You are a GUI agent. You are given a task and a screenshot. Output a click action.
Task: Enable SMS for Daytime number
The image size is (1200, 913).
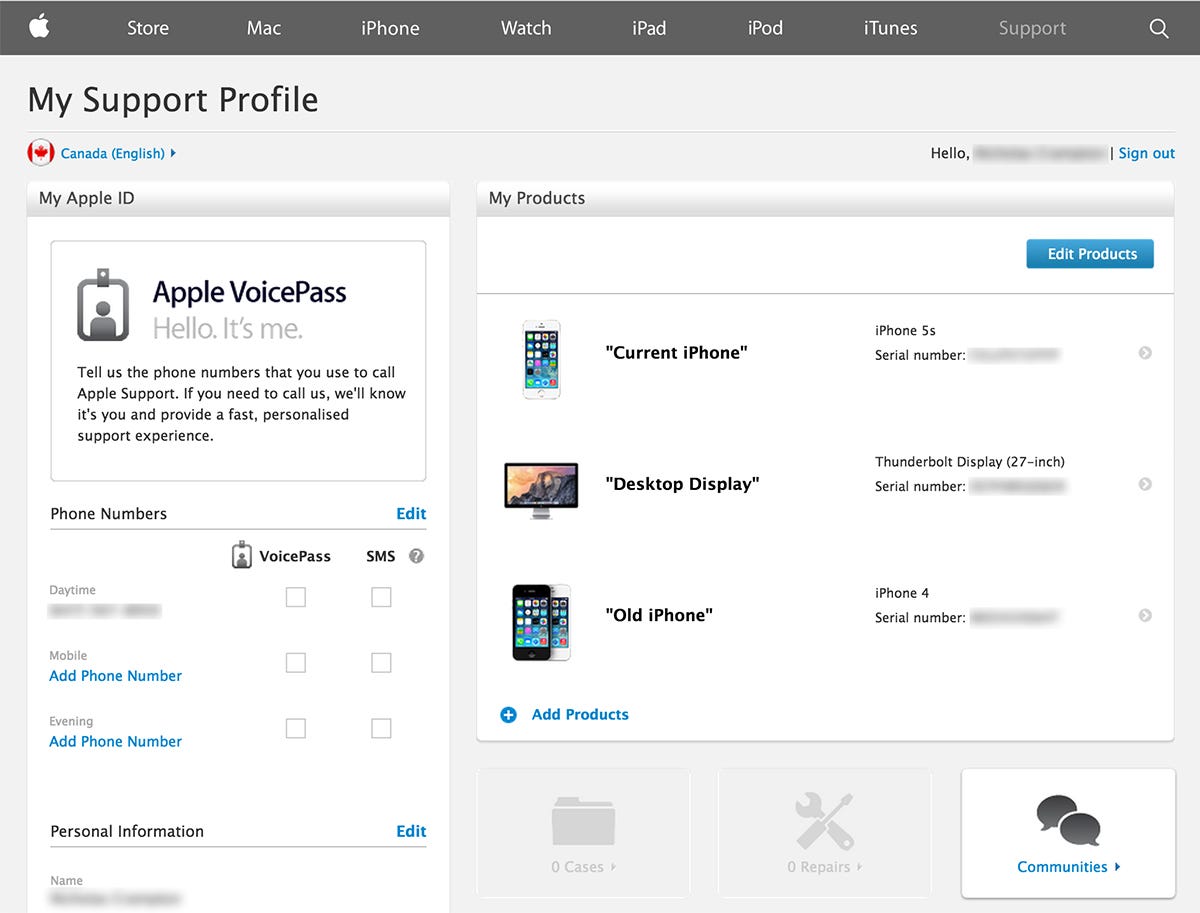[x=381, y=597]
